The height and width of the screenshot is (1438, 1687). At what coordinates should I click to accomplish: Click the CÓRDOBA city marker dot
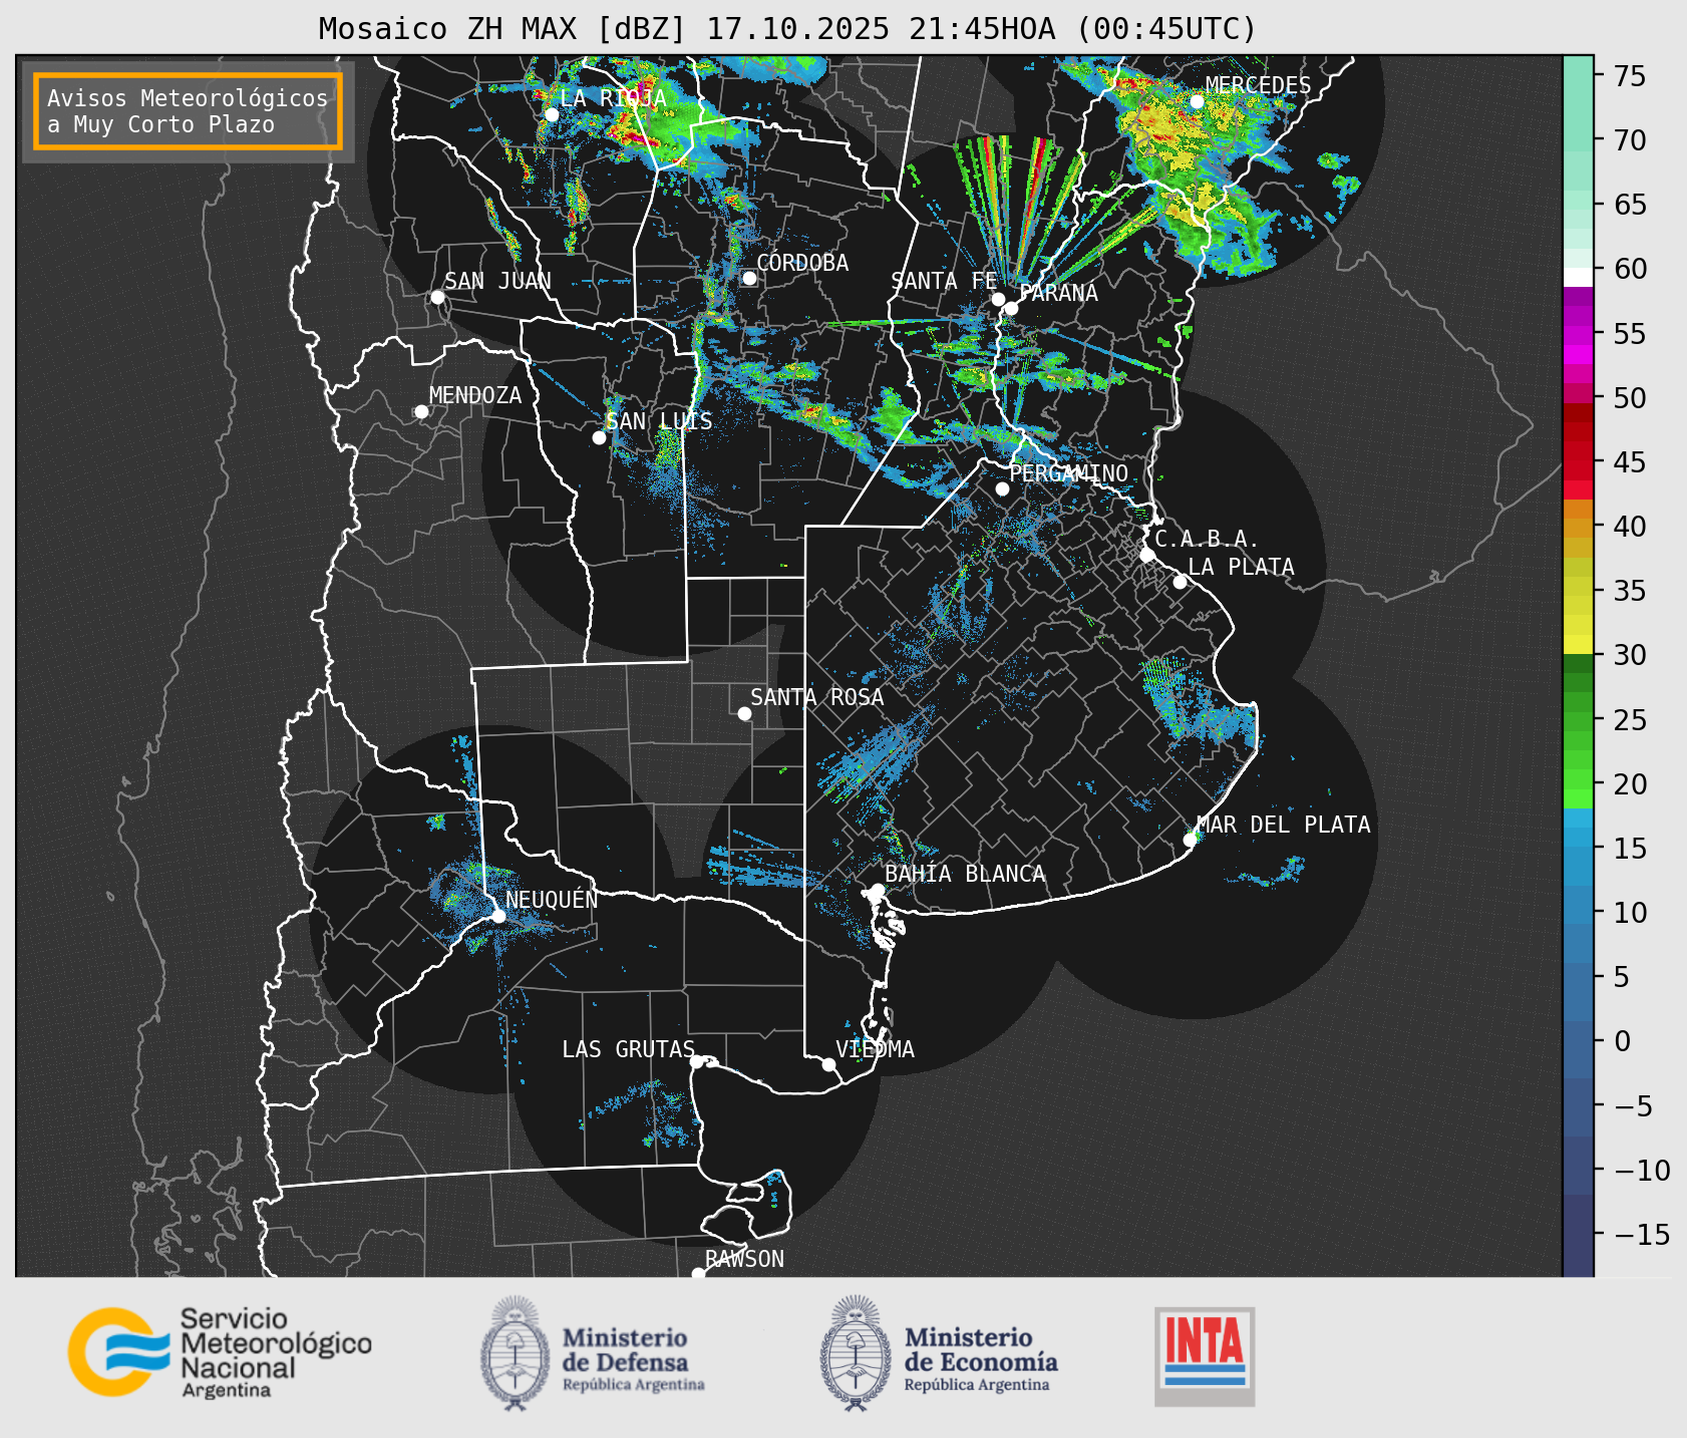pyautogui.click(x=749, y=278)
